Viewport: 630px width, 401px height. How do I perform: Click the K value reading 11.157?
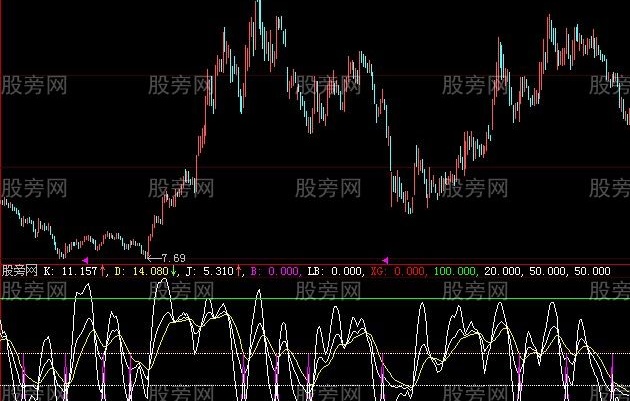pyautogui.click(x=79, y=271)
